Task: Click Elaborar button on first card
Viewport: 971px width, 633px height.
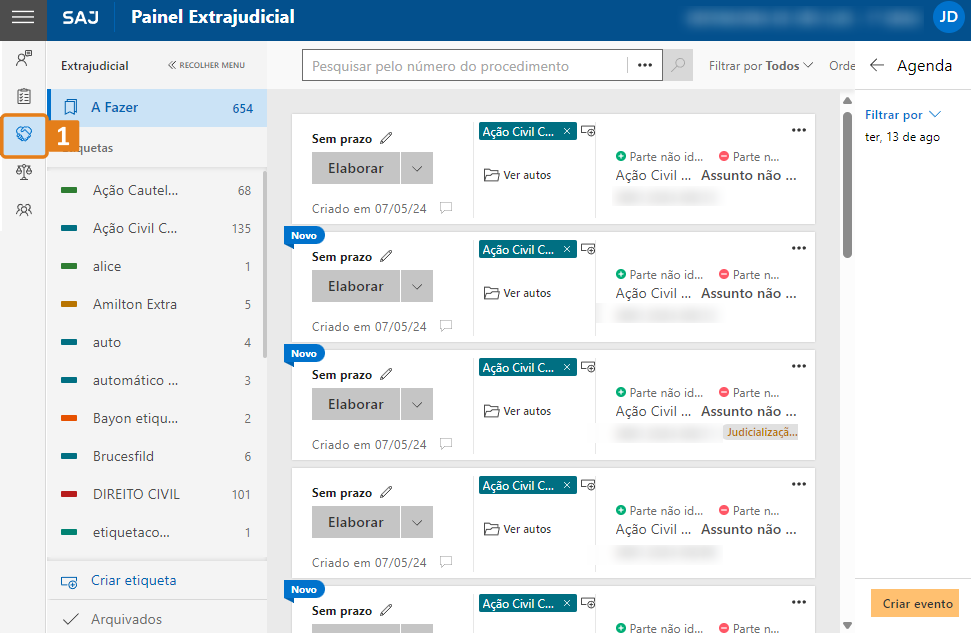Action: 355,168
